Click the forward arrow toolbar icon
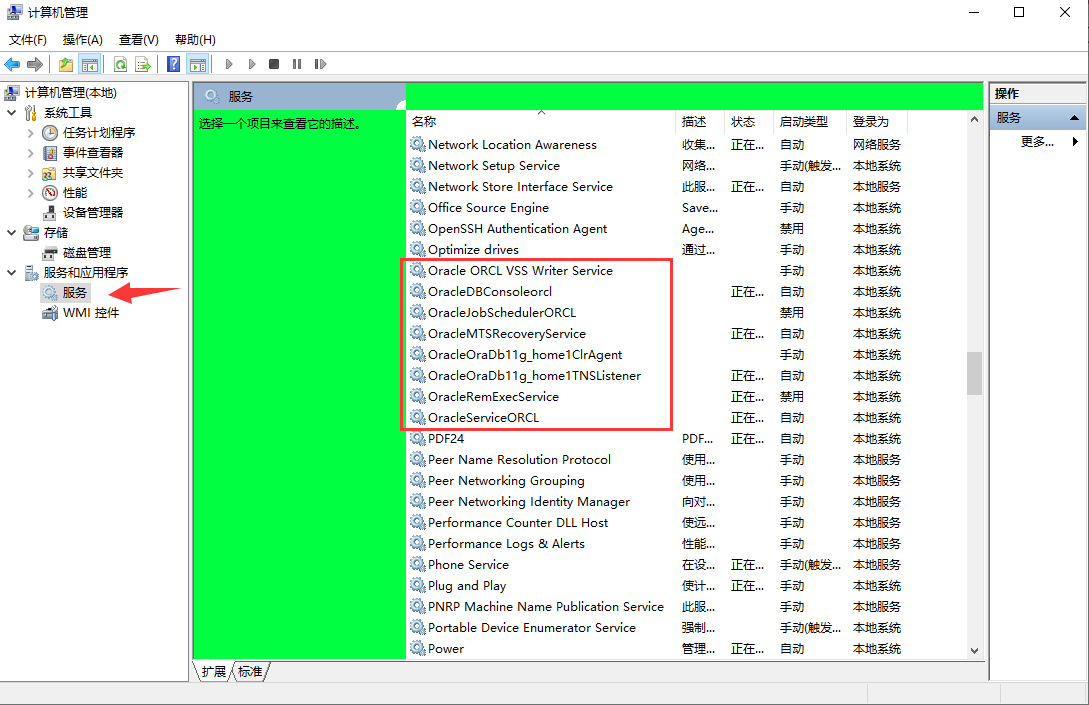The width and height of the screenshot is (1089, 705). (x=35, y=65)
